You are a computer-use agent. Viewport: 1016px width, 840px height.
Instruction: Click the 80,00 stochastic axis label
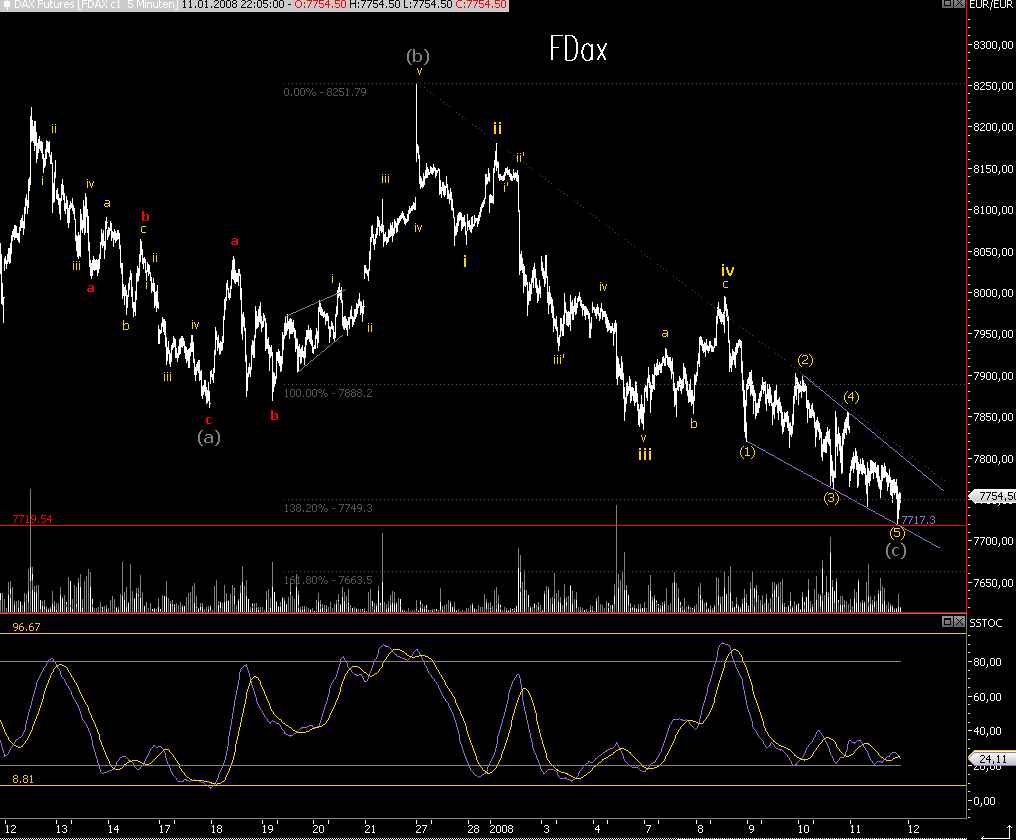(x=987, y=662)
